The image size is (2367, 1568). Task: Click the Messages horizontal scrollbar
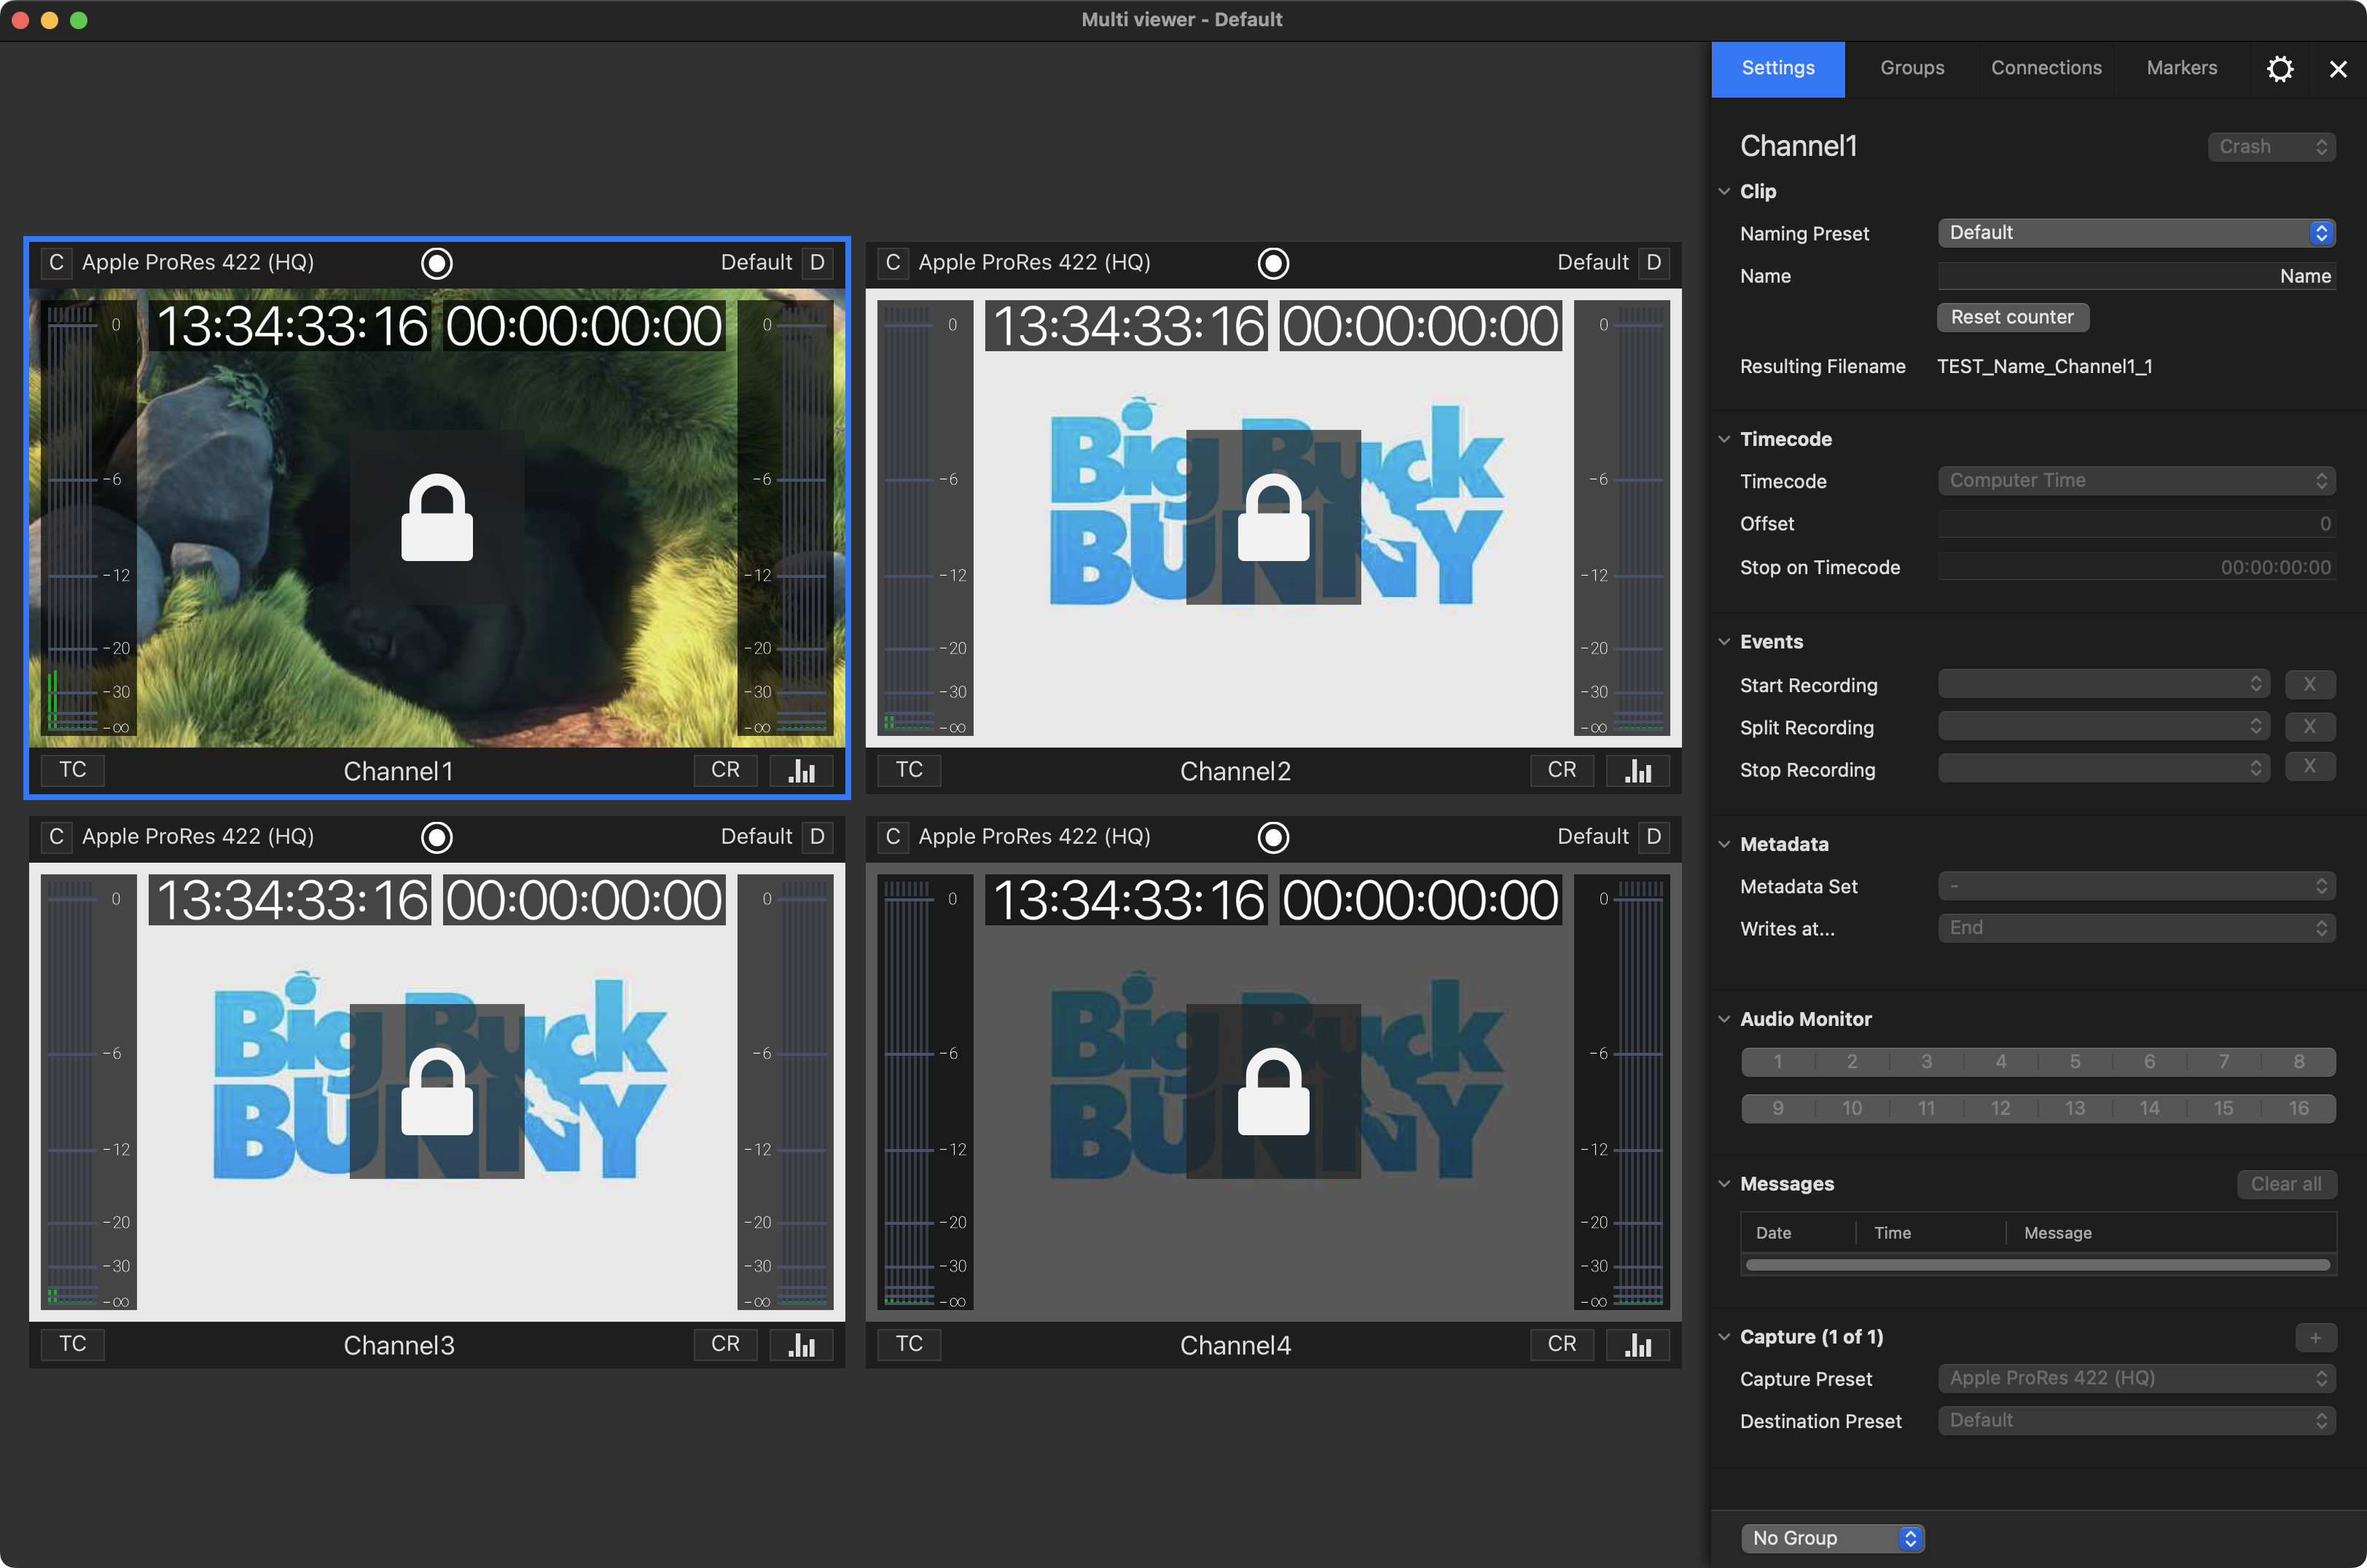[2037, 1265]
